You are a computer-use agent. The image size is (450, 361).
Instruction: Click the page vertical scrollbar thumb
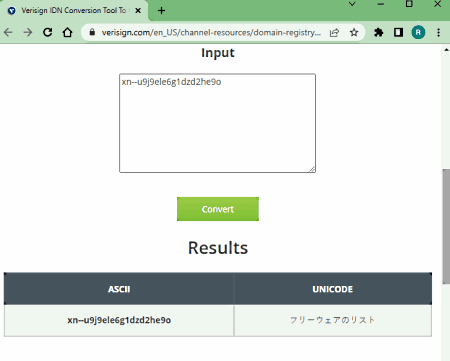(x=446, y=227)
